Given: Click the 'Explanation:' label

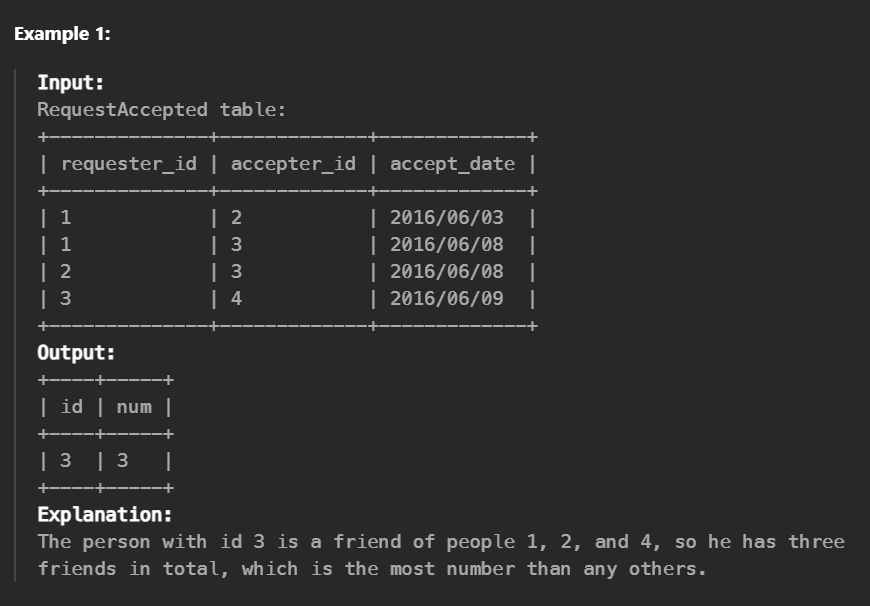Looking at the screenshot, I should pyautogui.click(x=105, y=515).
